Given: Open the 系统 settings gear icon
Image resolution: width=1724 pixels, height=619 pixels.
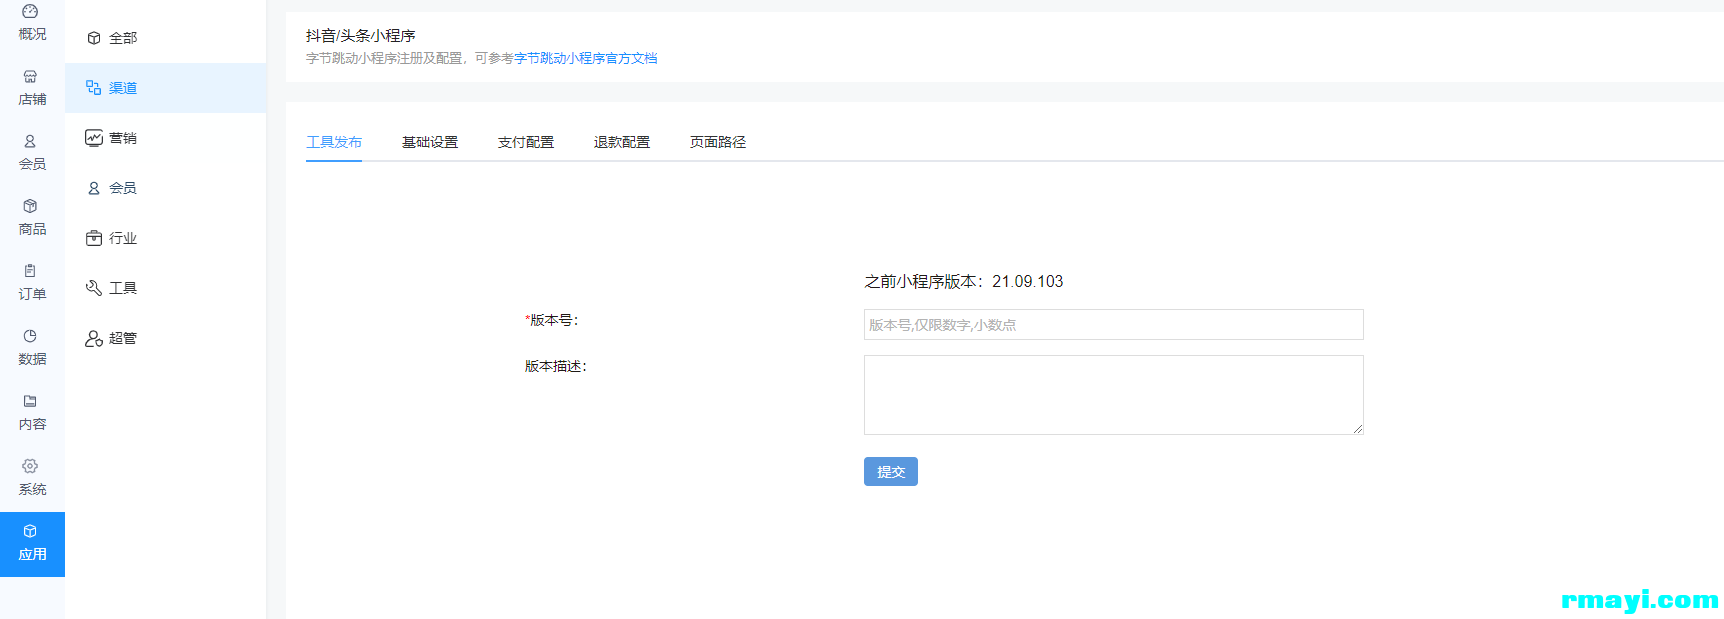Looking at the screenshot, I should pos(30,467).
